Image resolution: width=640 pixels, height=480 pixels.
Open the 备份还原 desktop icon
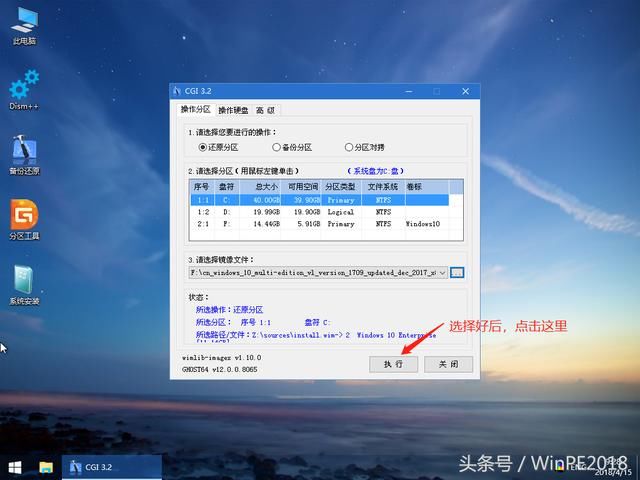pyautogui.click(x=24, y=155)
